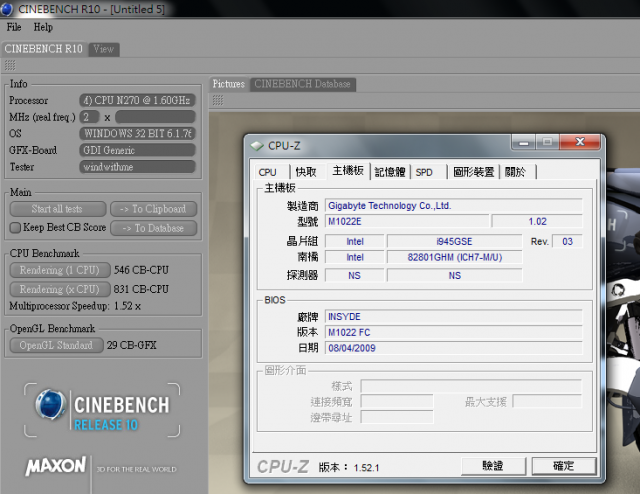Click the 546 CB-CPU score
This screenshot has height=494, width=640.
[141, 270]
